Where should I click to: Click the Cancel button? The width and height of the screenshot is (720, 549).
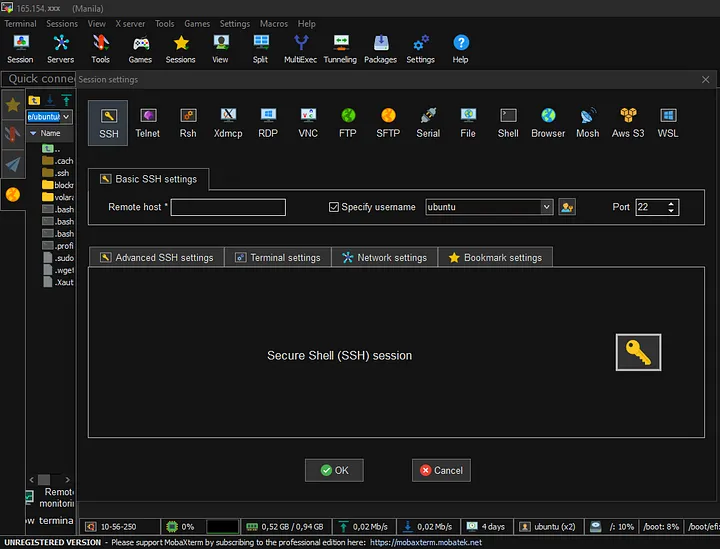tap(441, 470)
